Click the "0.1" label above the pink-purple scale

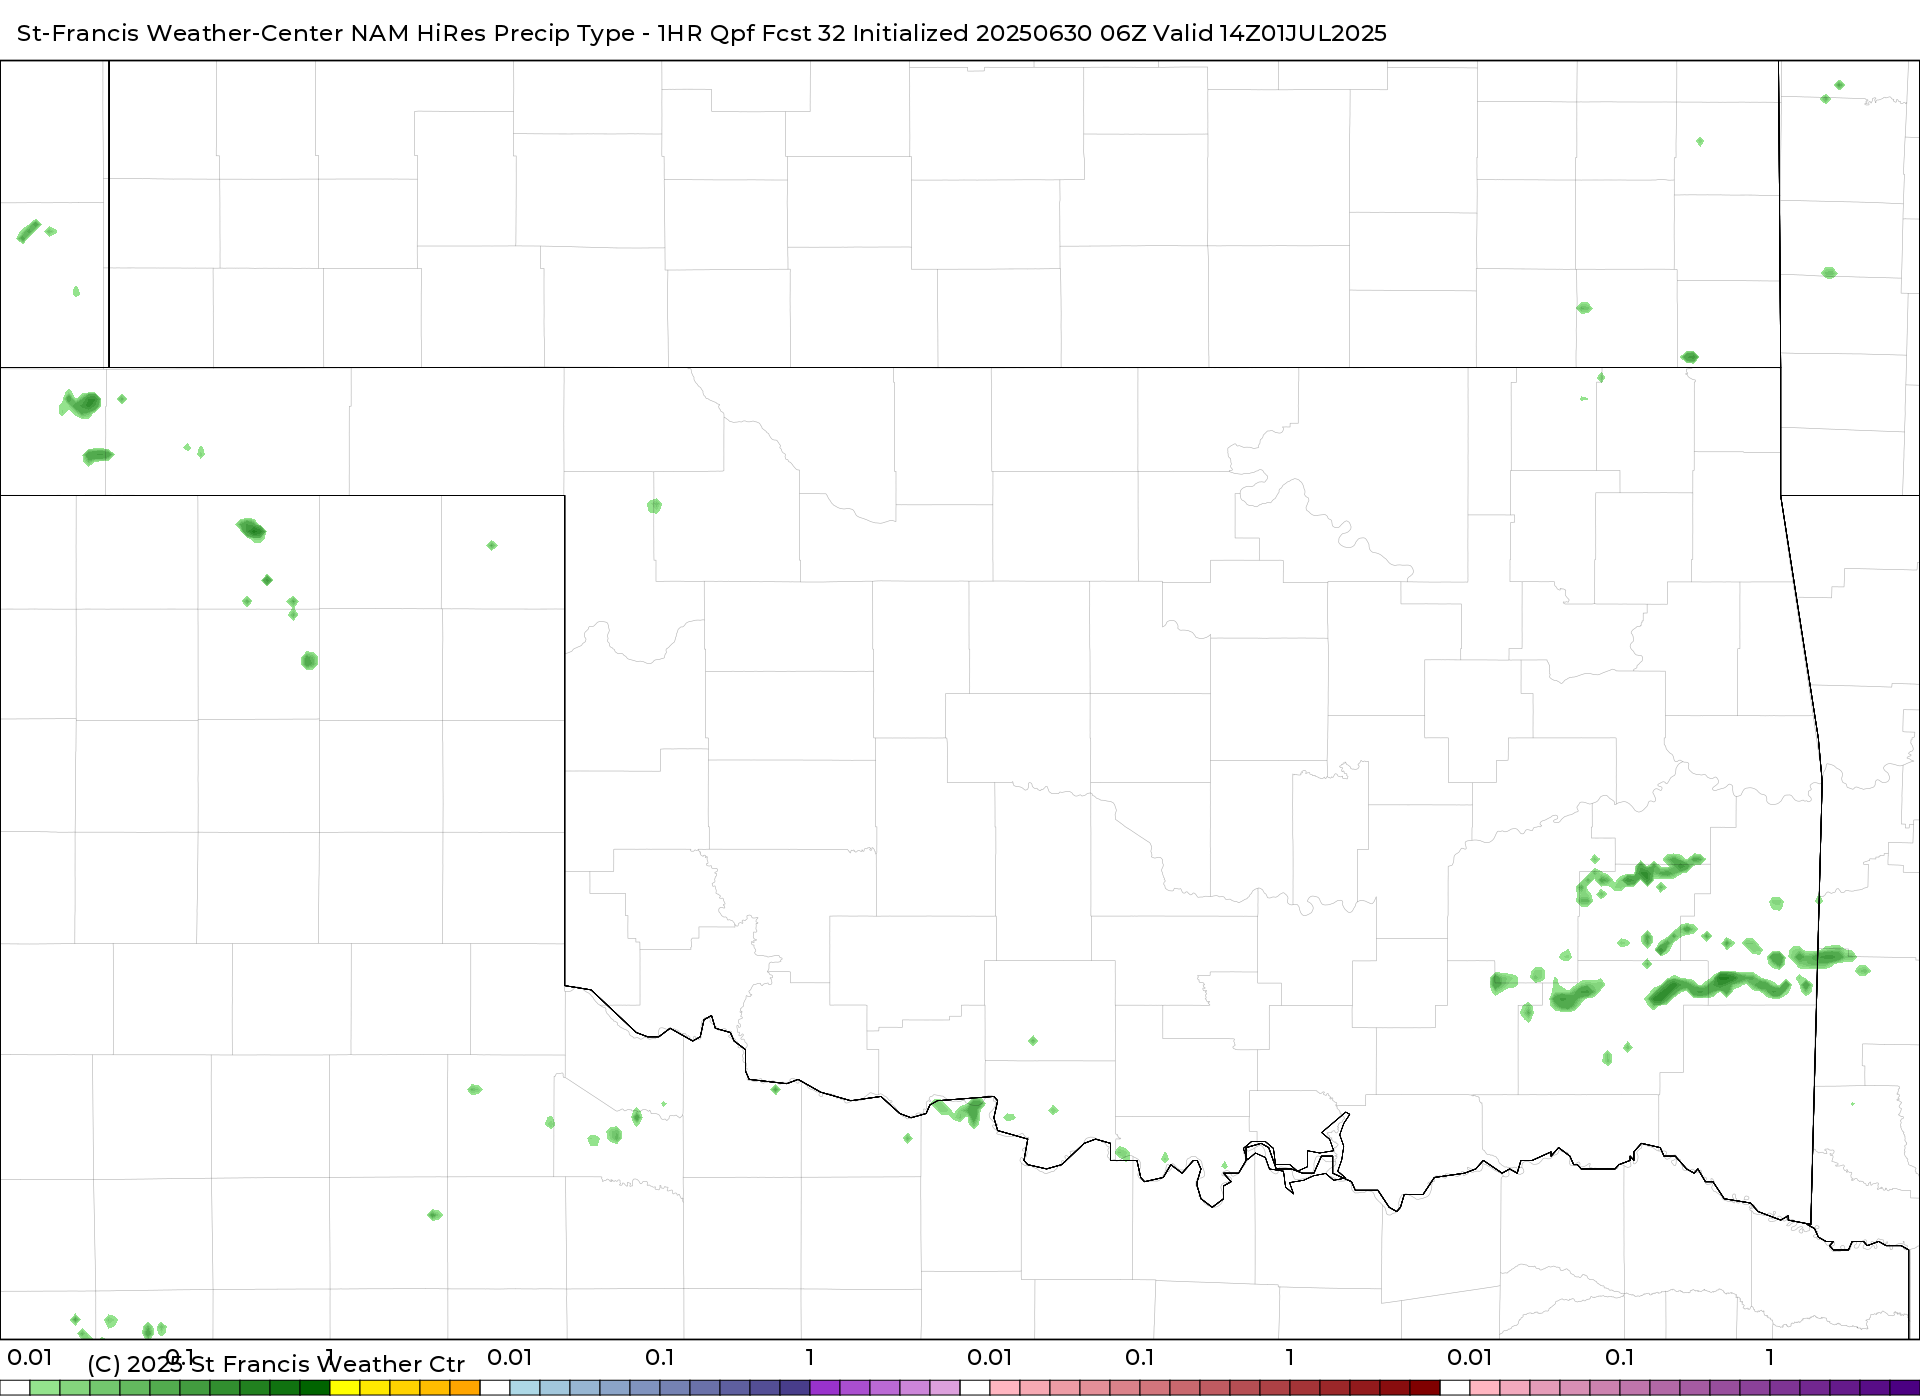1620,1357
